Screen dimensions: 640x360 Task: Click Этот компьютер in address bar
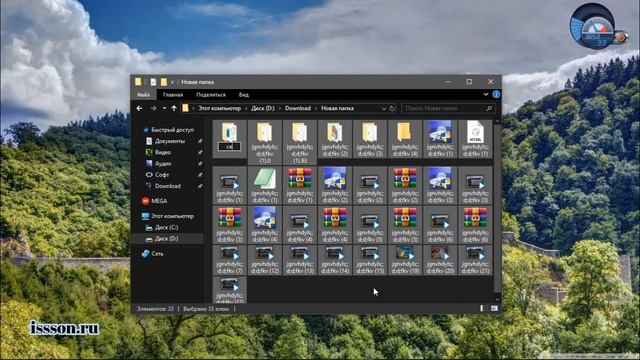[219, 108]
